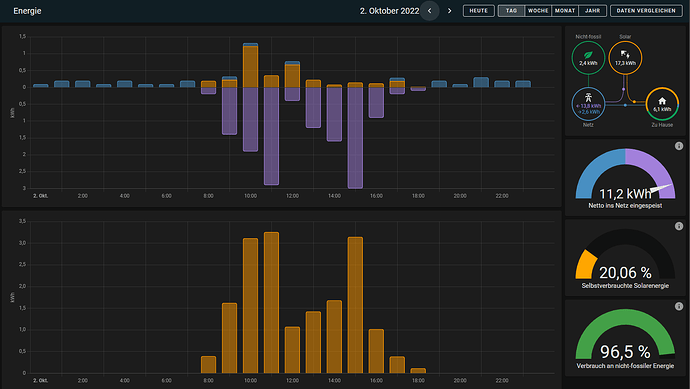Switch to WOCHE period view

[x=538, y=11]
